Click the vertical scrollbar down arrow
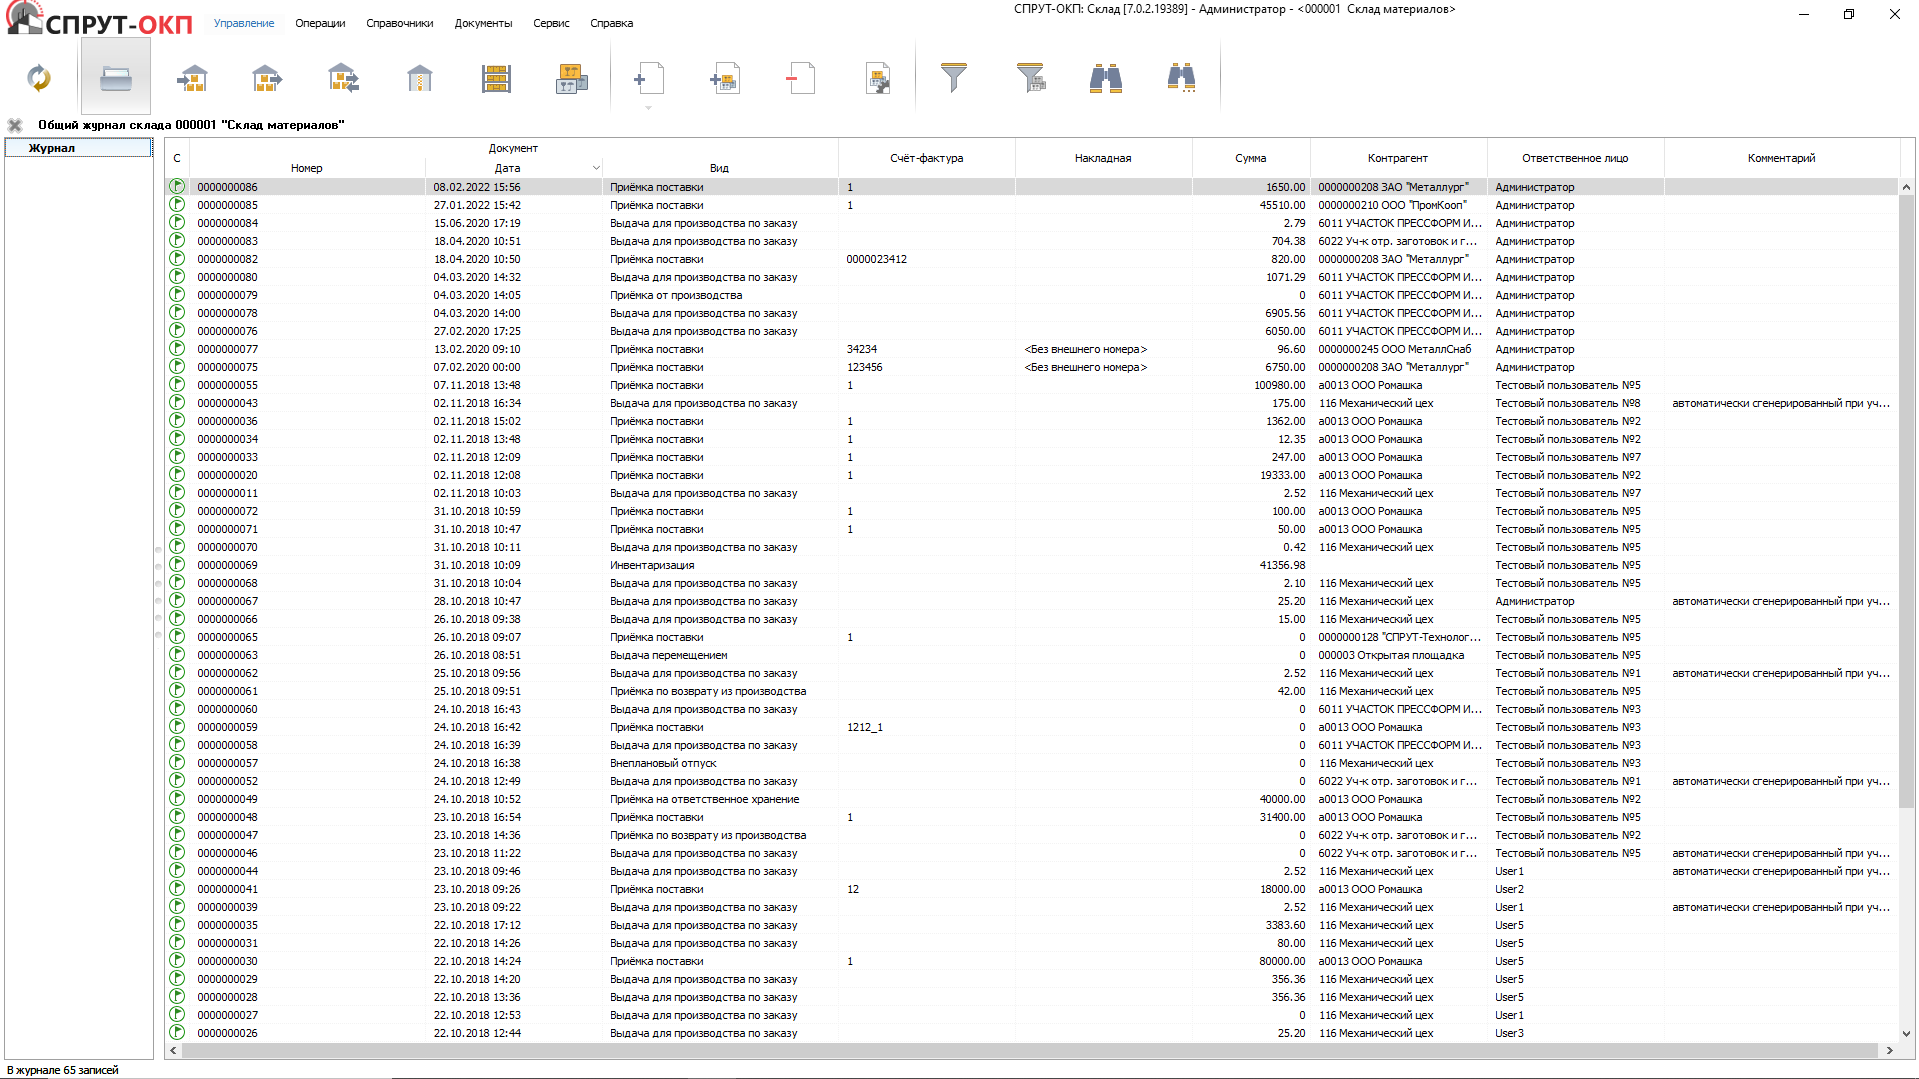This screenshot has height=1079, width=1919. point(1906,1033)
